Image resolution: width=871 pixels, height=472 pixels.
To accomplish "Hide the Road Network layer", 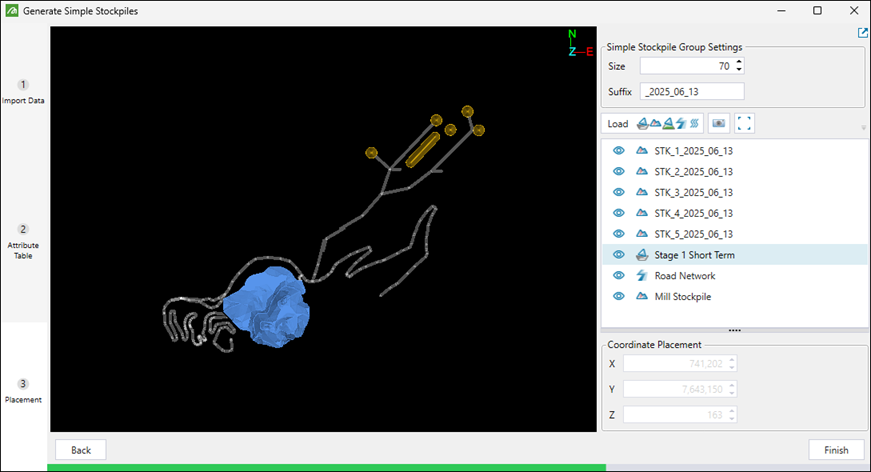I will 619,275.
